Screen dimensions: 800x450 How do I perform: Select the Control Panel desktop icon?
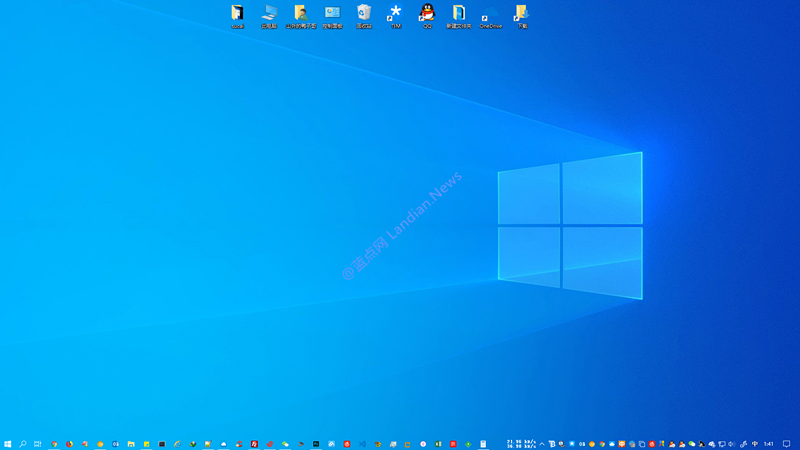(332, 16)
